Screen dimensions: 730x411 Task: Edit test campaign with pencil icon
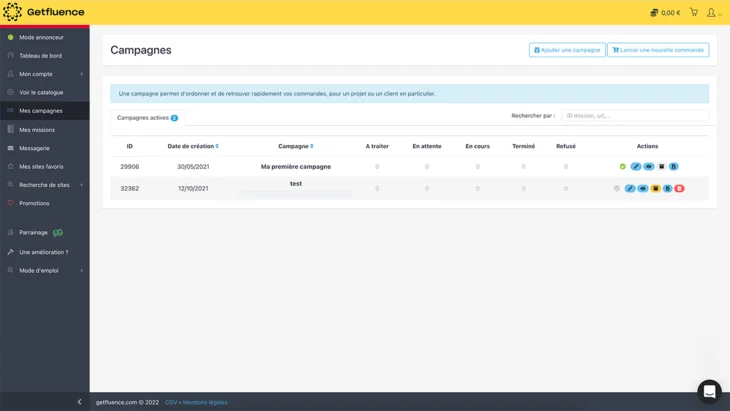[x=629, y=189]
